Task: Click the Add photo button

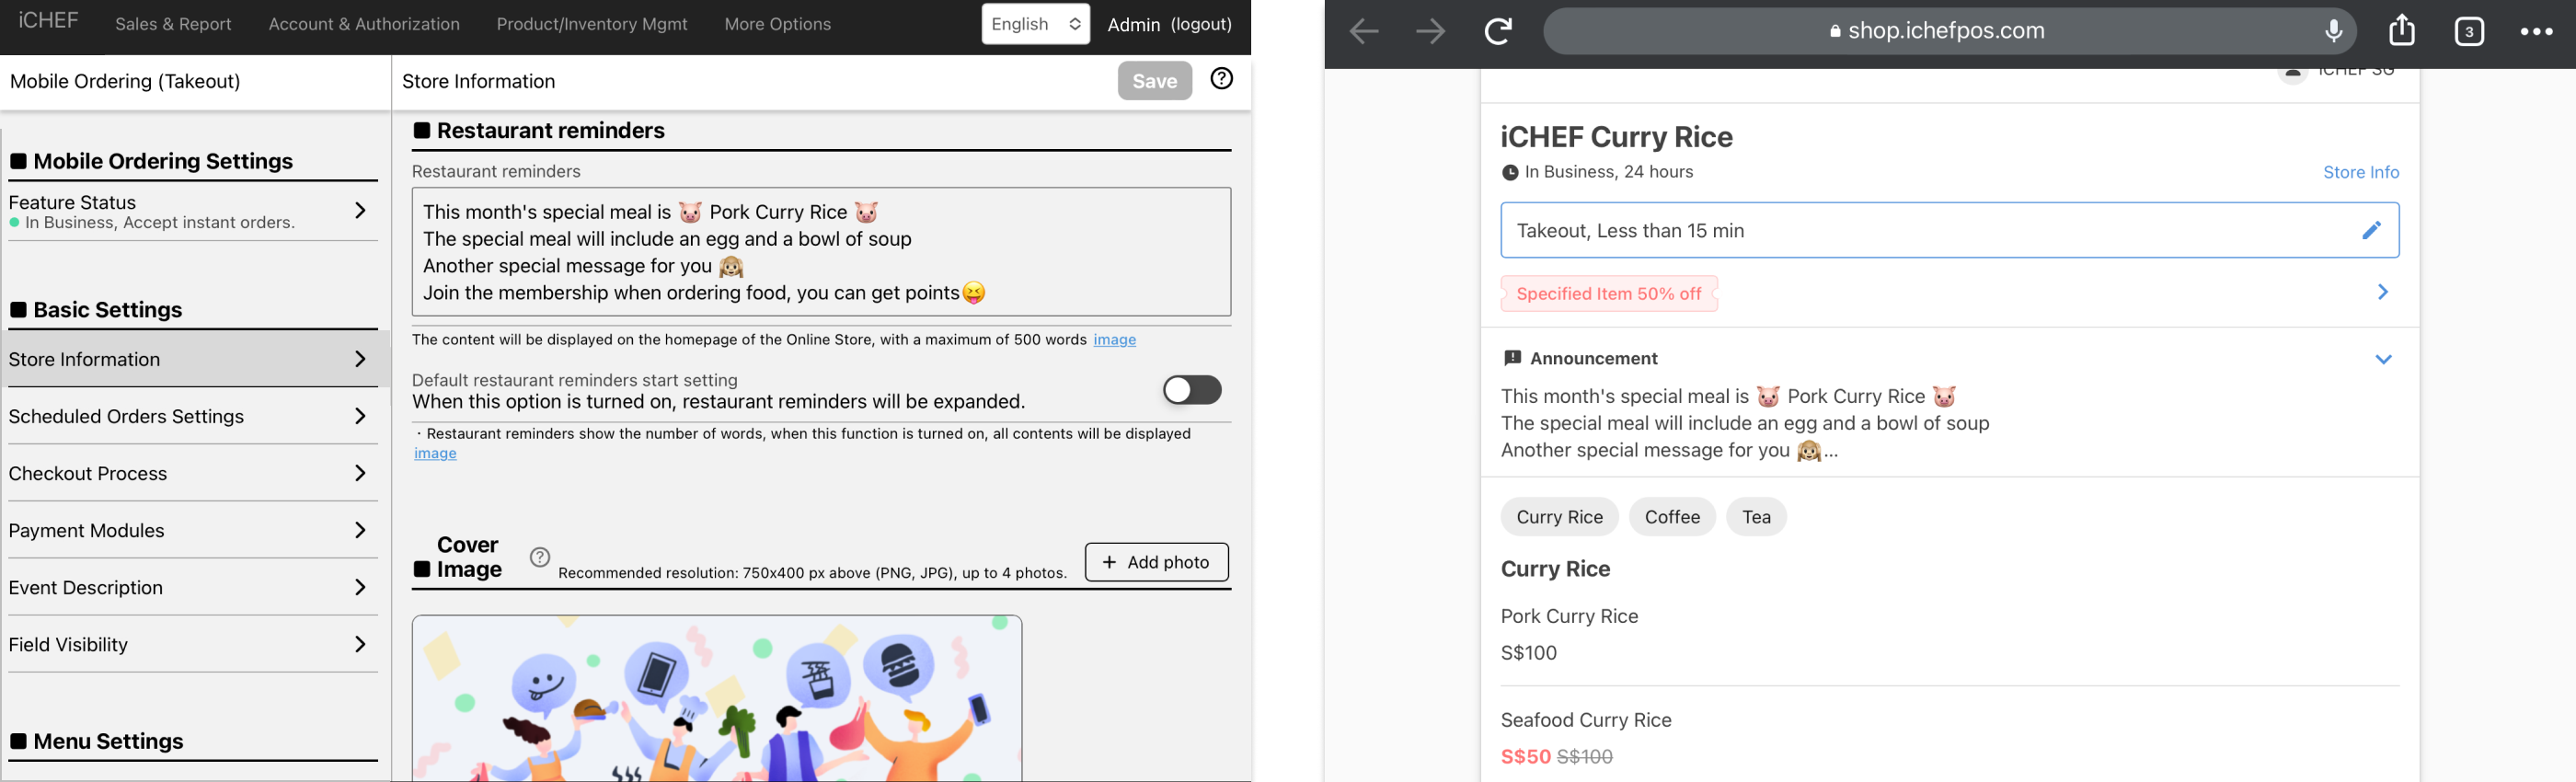Action: tap(1156, 562)
